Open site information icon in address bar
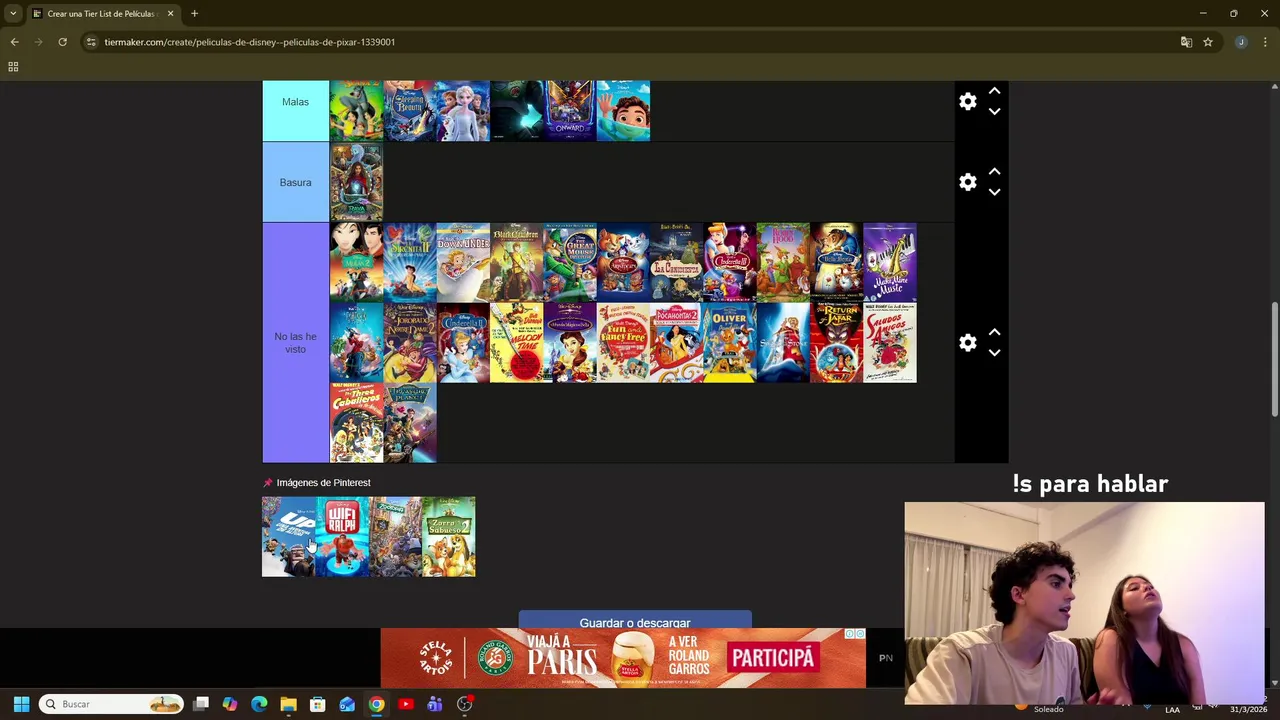1280x720 pixels. 91,42
